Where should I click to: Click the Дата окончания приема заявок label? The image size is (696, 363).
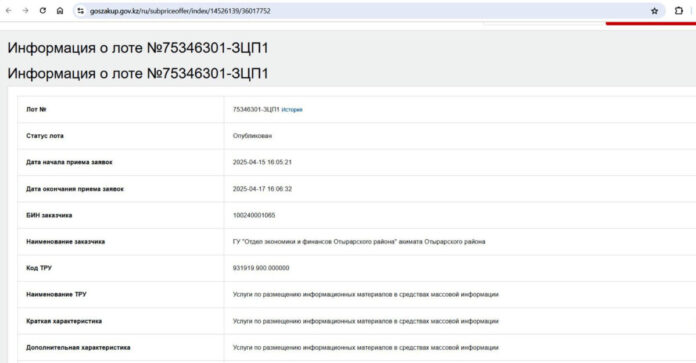coord(75,189)
